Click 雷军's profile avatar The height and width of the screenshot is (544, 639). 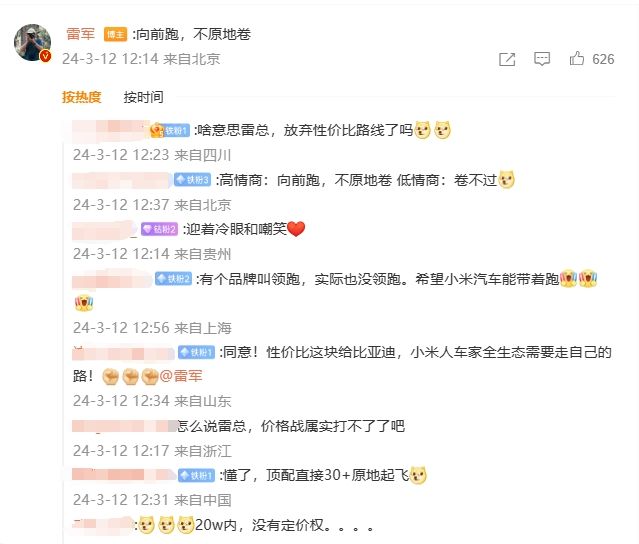(x=32, y=42)
